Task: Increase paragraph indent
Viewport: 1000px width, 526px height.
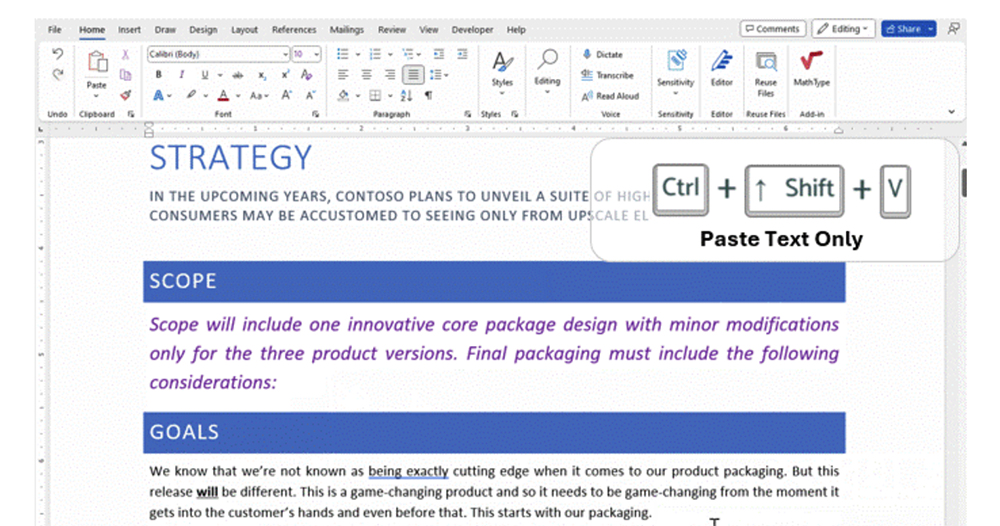Action: click(x=462, y=54)
